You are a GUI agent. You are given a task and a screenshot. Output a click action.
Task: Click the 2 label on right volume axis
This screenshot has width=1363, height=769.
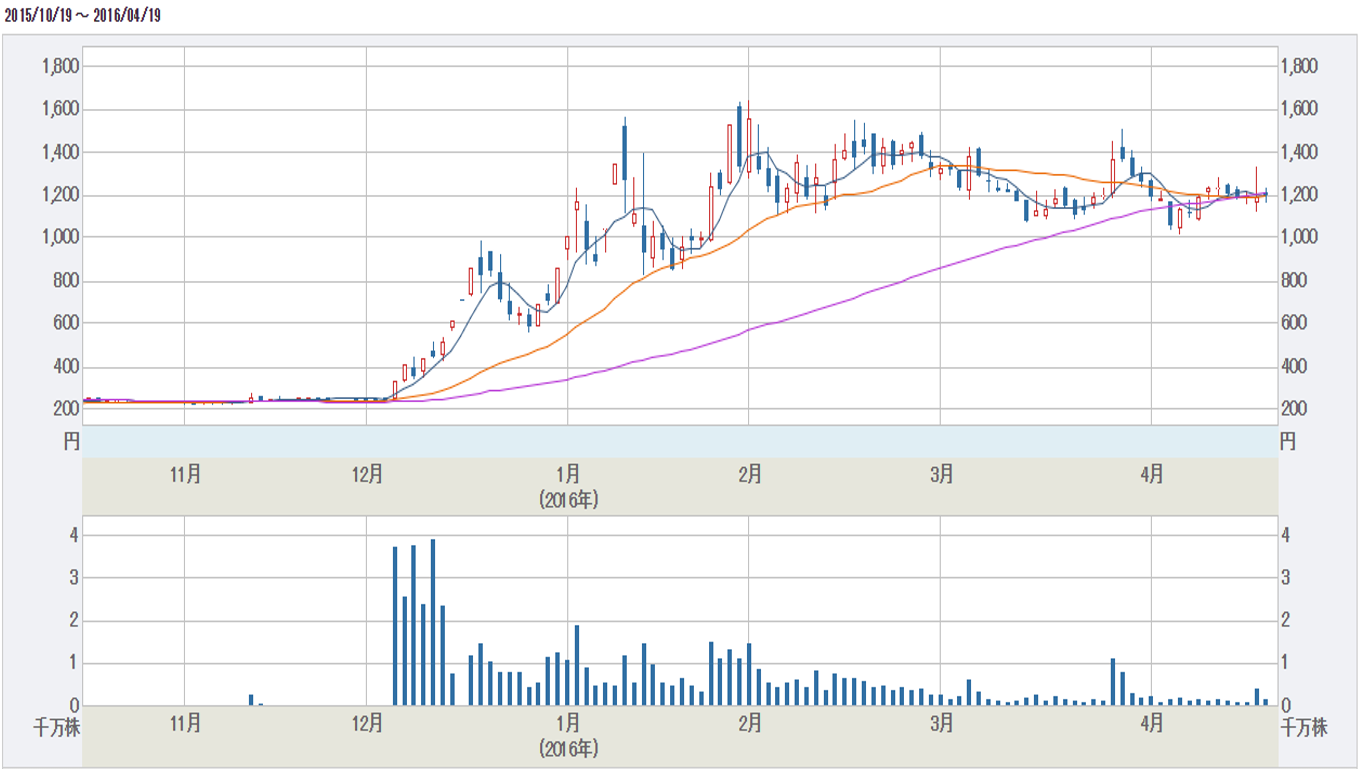1287,620
